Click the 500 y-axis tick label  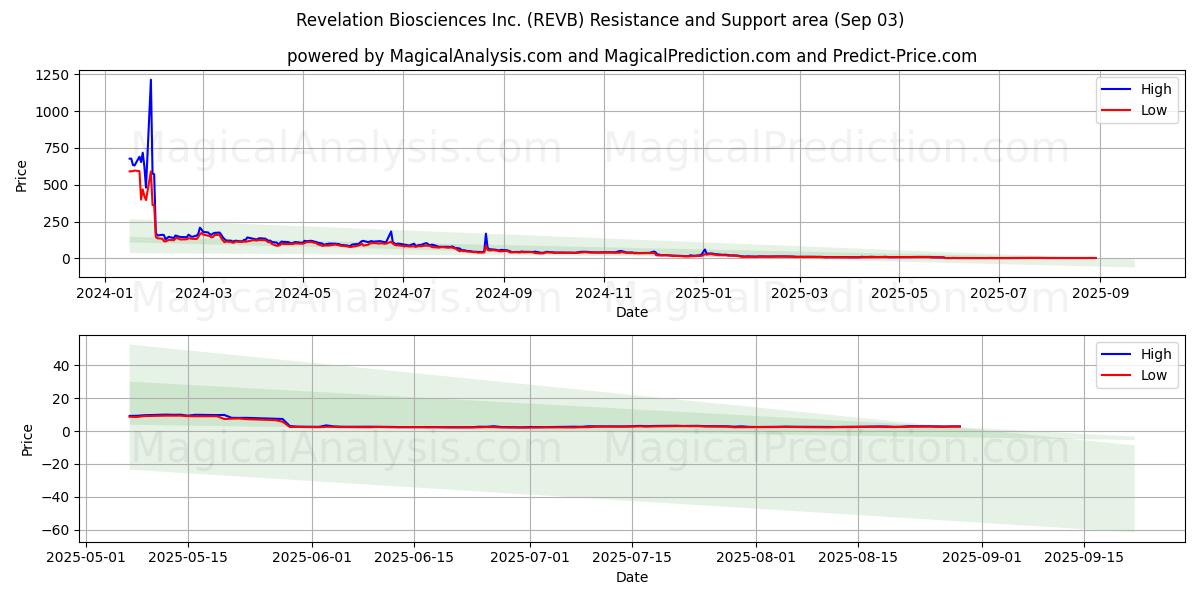(55, 185)
